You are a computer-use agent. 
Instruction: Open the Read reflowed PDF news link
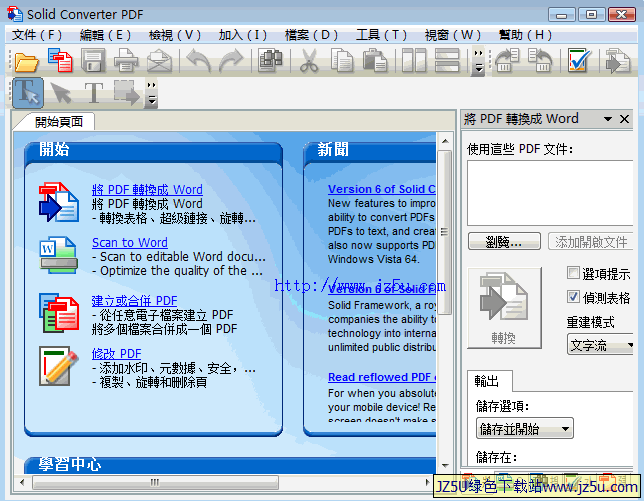[x=382, y=377]
